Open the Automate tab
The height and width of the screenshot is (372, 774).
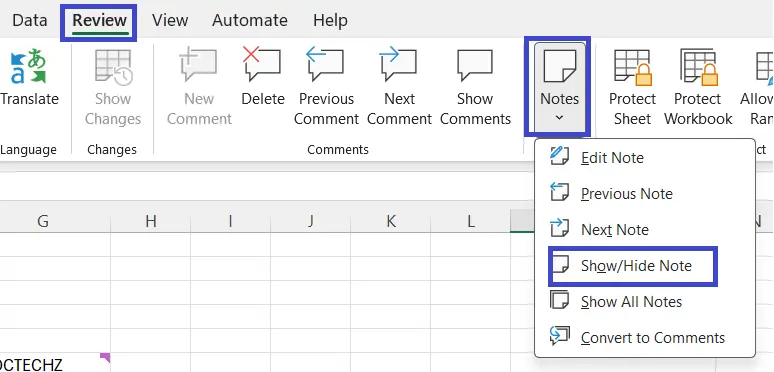pyautogui.click(x=250, y=20)
